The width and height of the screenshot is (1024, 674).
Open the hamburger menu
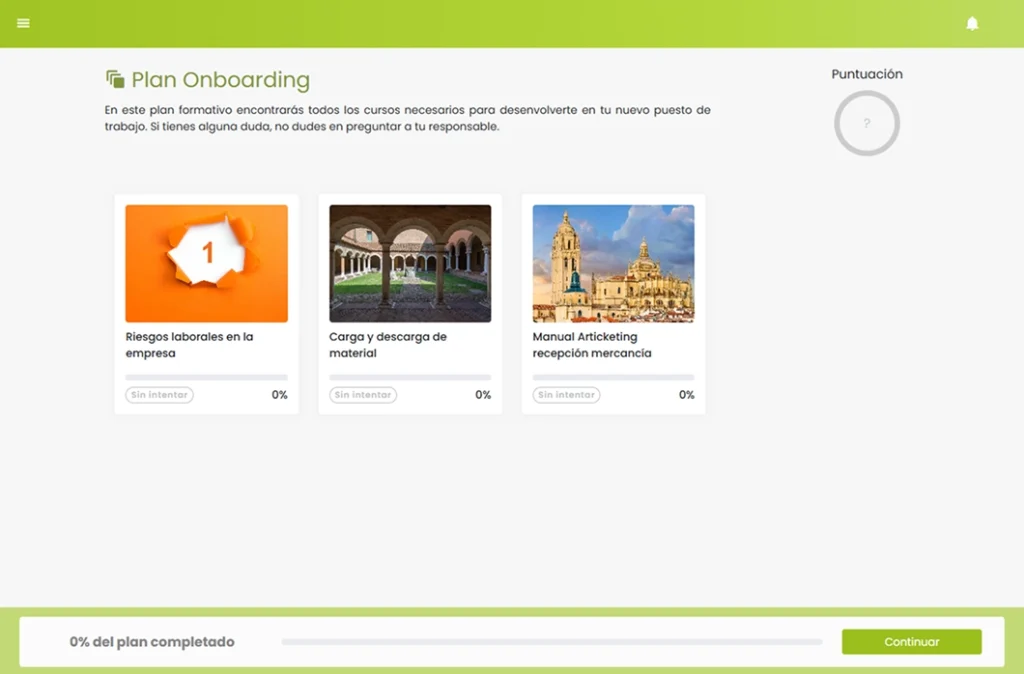pos(24,23)
